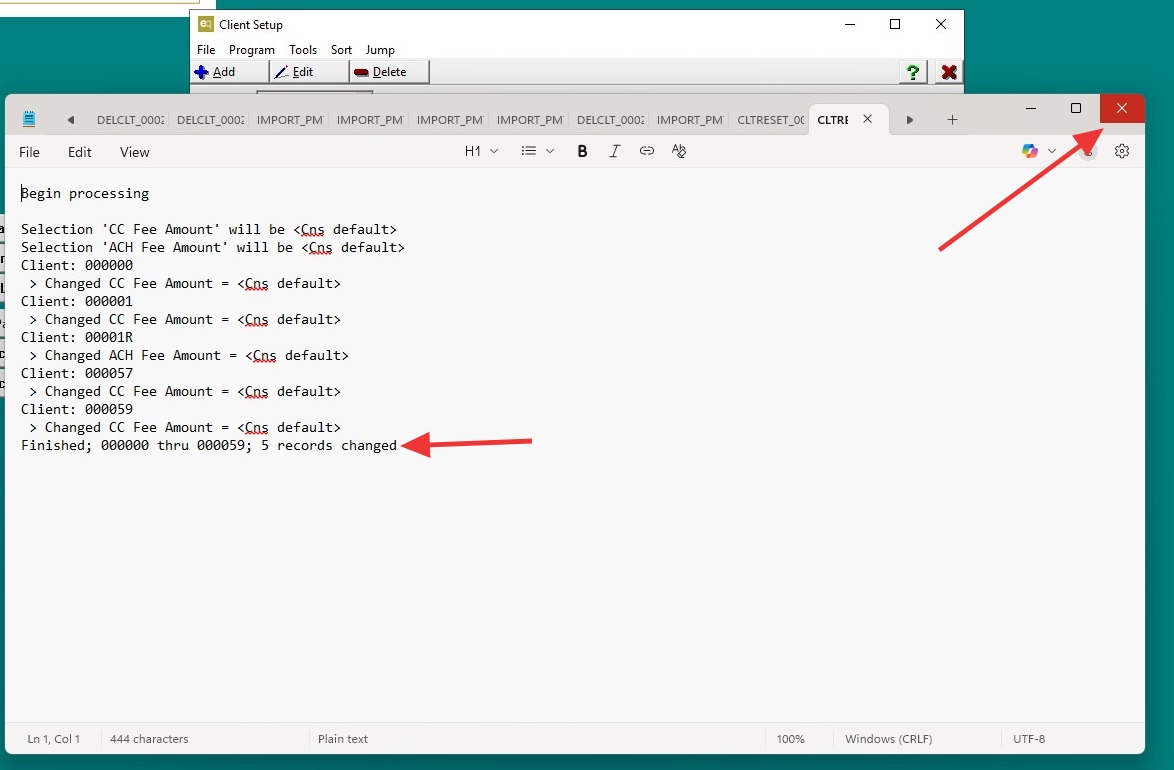The image size is (1174, 770).
Task: Click line "Selection 'CC Fee Amount' will be"
Action: point(209,229)
